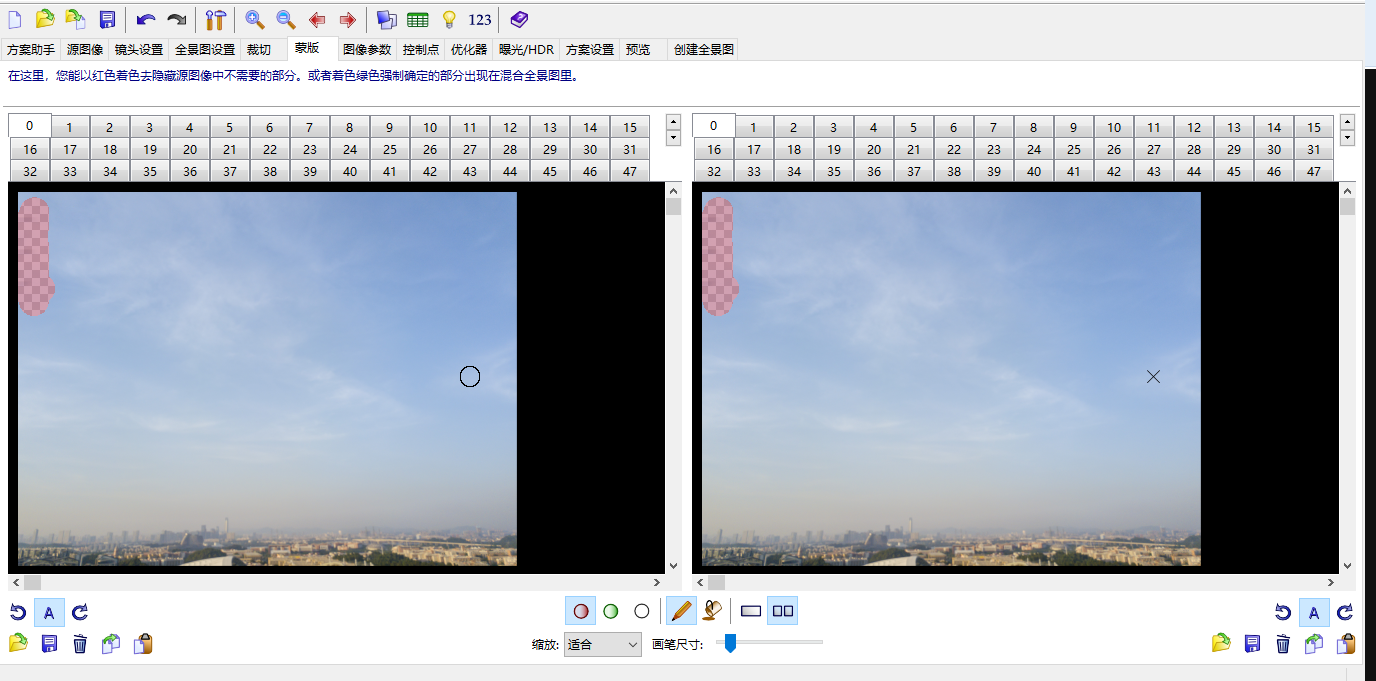
Task: Go to the 曝光/HDR tab
Action: pyautogui.click(x=527, y=49)
